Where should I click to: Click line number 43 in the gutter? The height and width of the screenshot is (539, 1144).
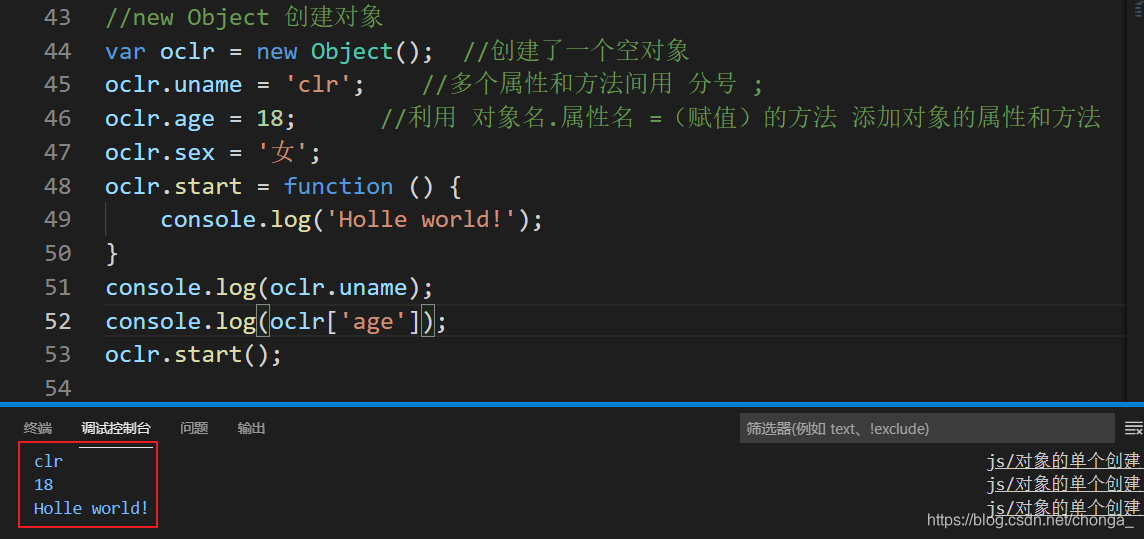click(x=58, y=18)
